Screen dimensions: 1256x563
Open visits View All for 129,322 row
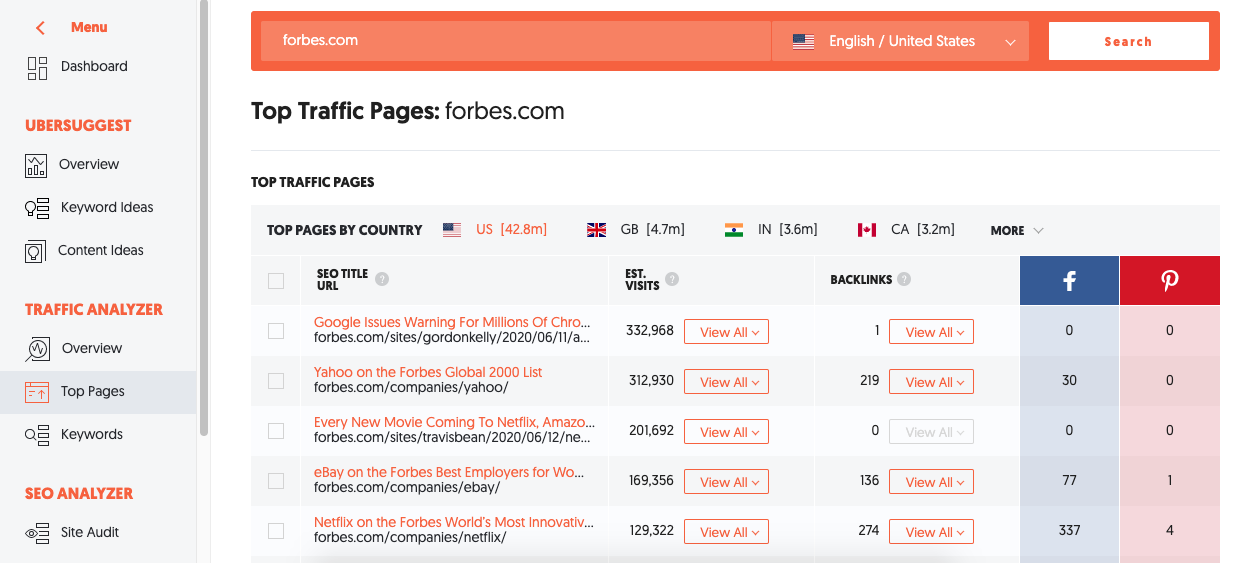726,532
